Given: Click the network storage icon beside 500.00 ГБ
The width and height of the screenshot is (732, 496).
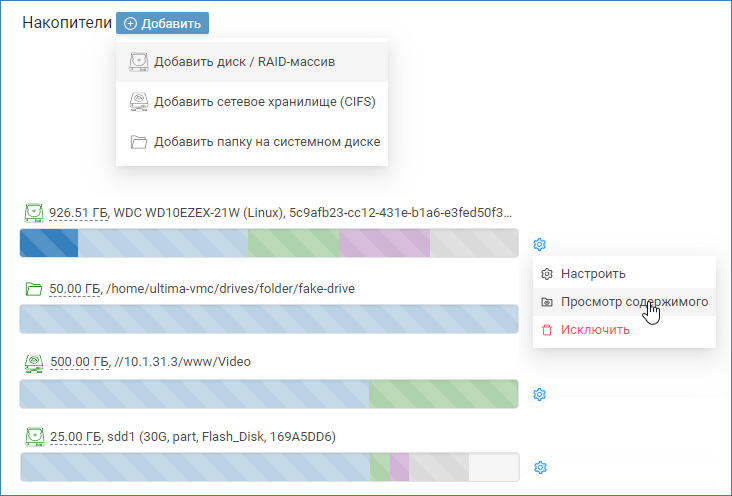Looking at the screenshot, I should (34, 361).
